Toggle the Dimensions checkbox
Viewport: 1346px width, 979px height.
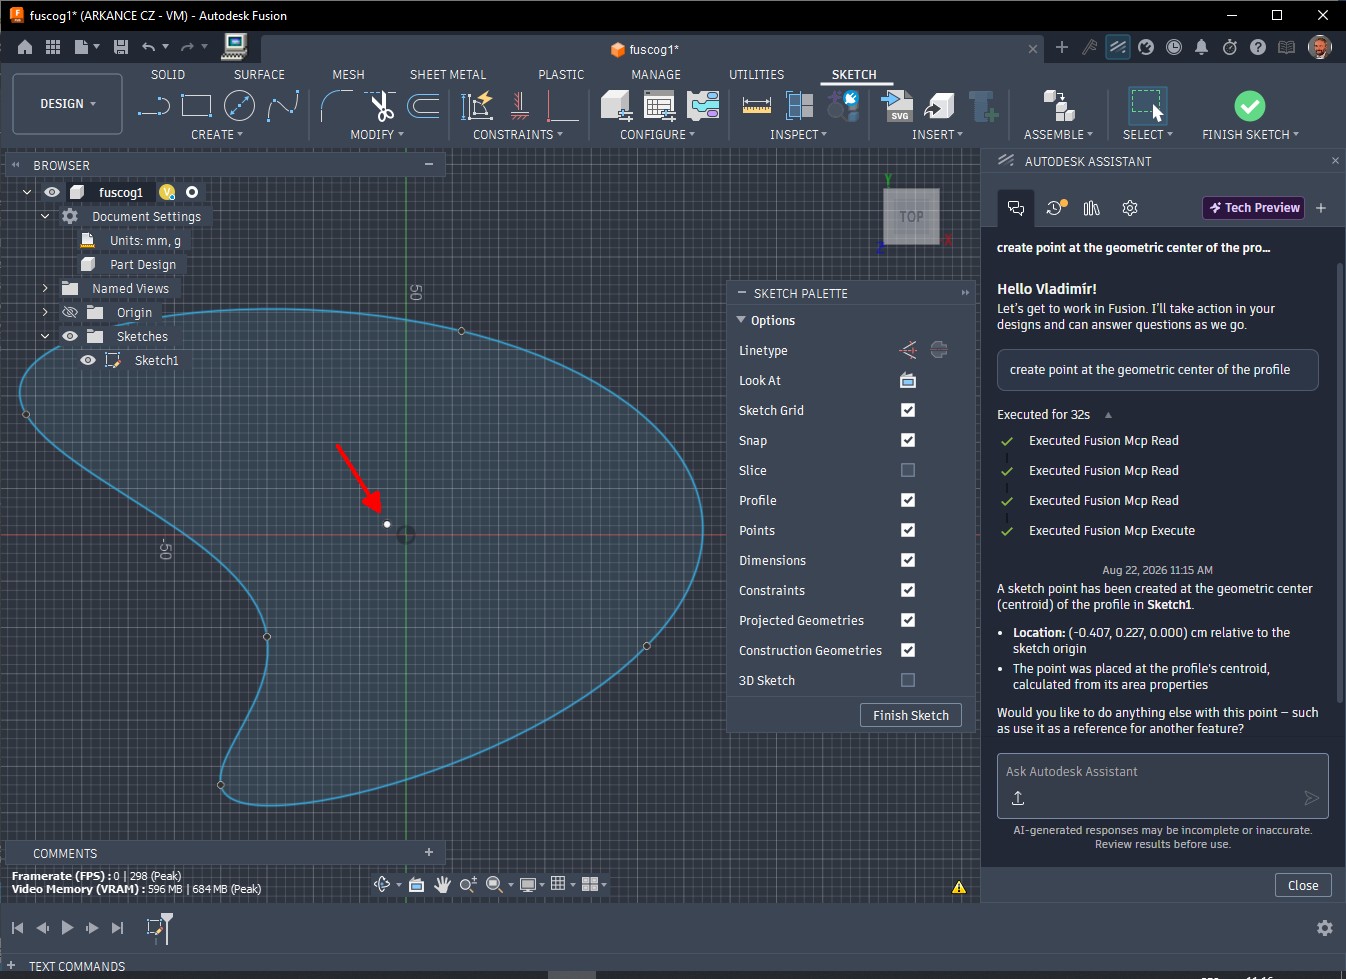[908, 560]
